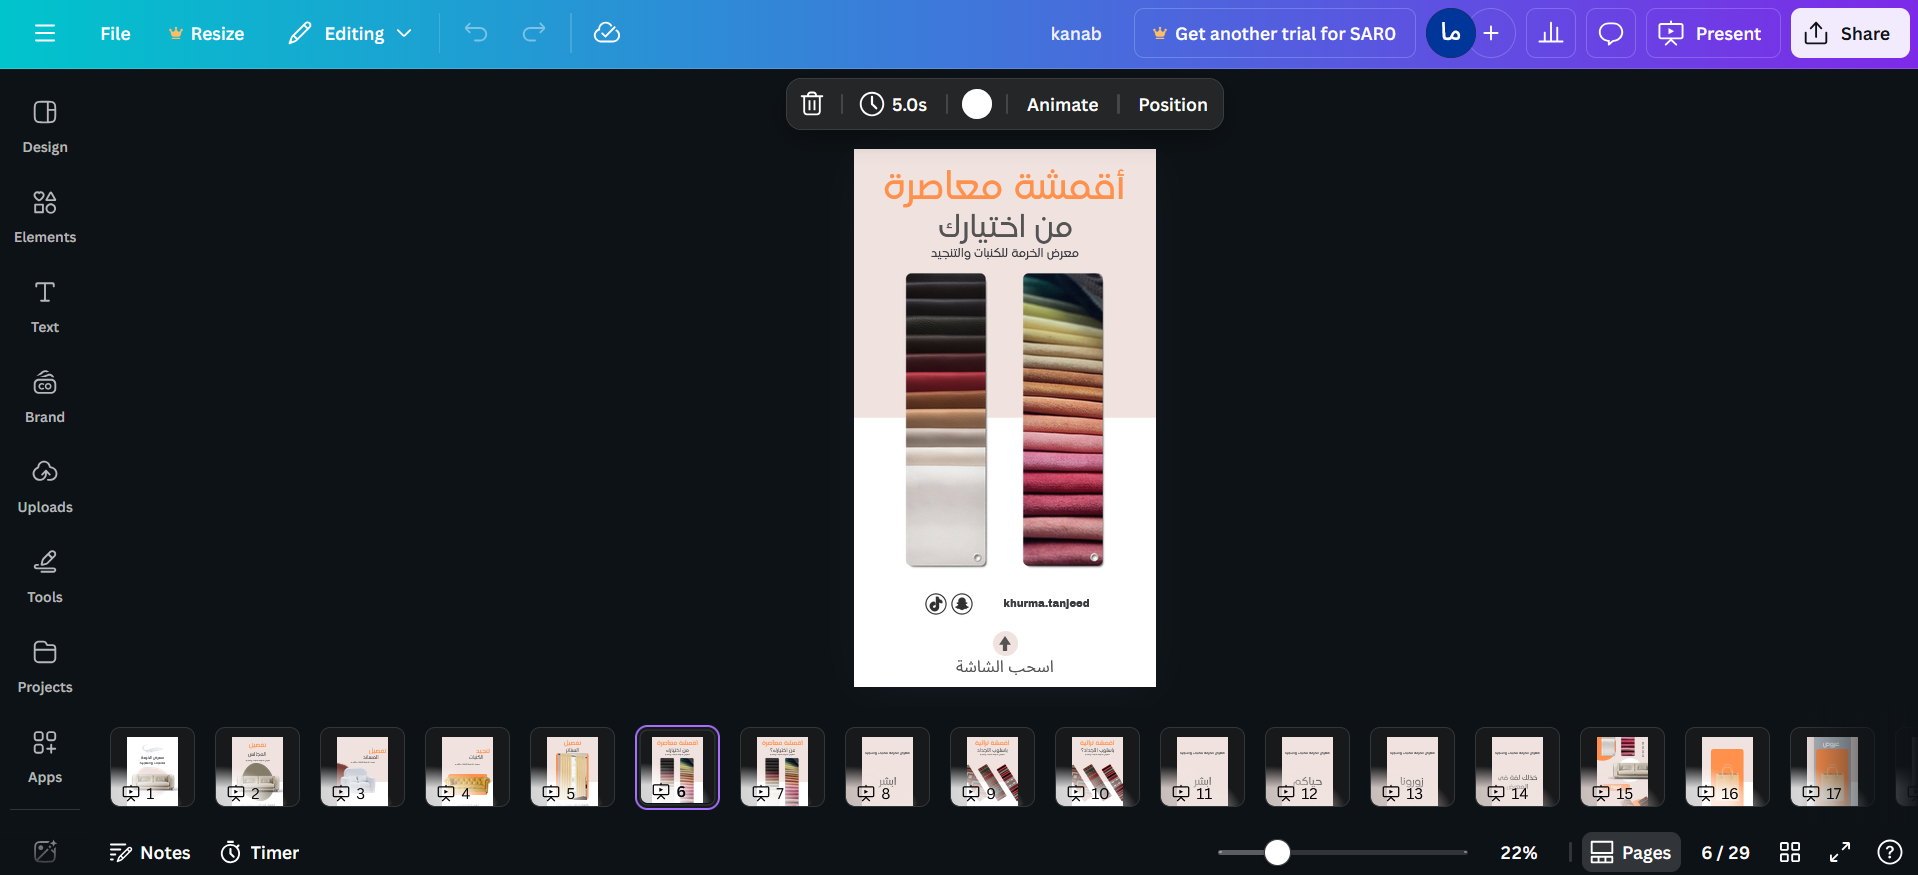Open the 5.0s page duration setting
This screenshot has width=1918, height=875.
coord(894,104)
